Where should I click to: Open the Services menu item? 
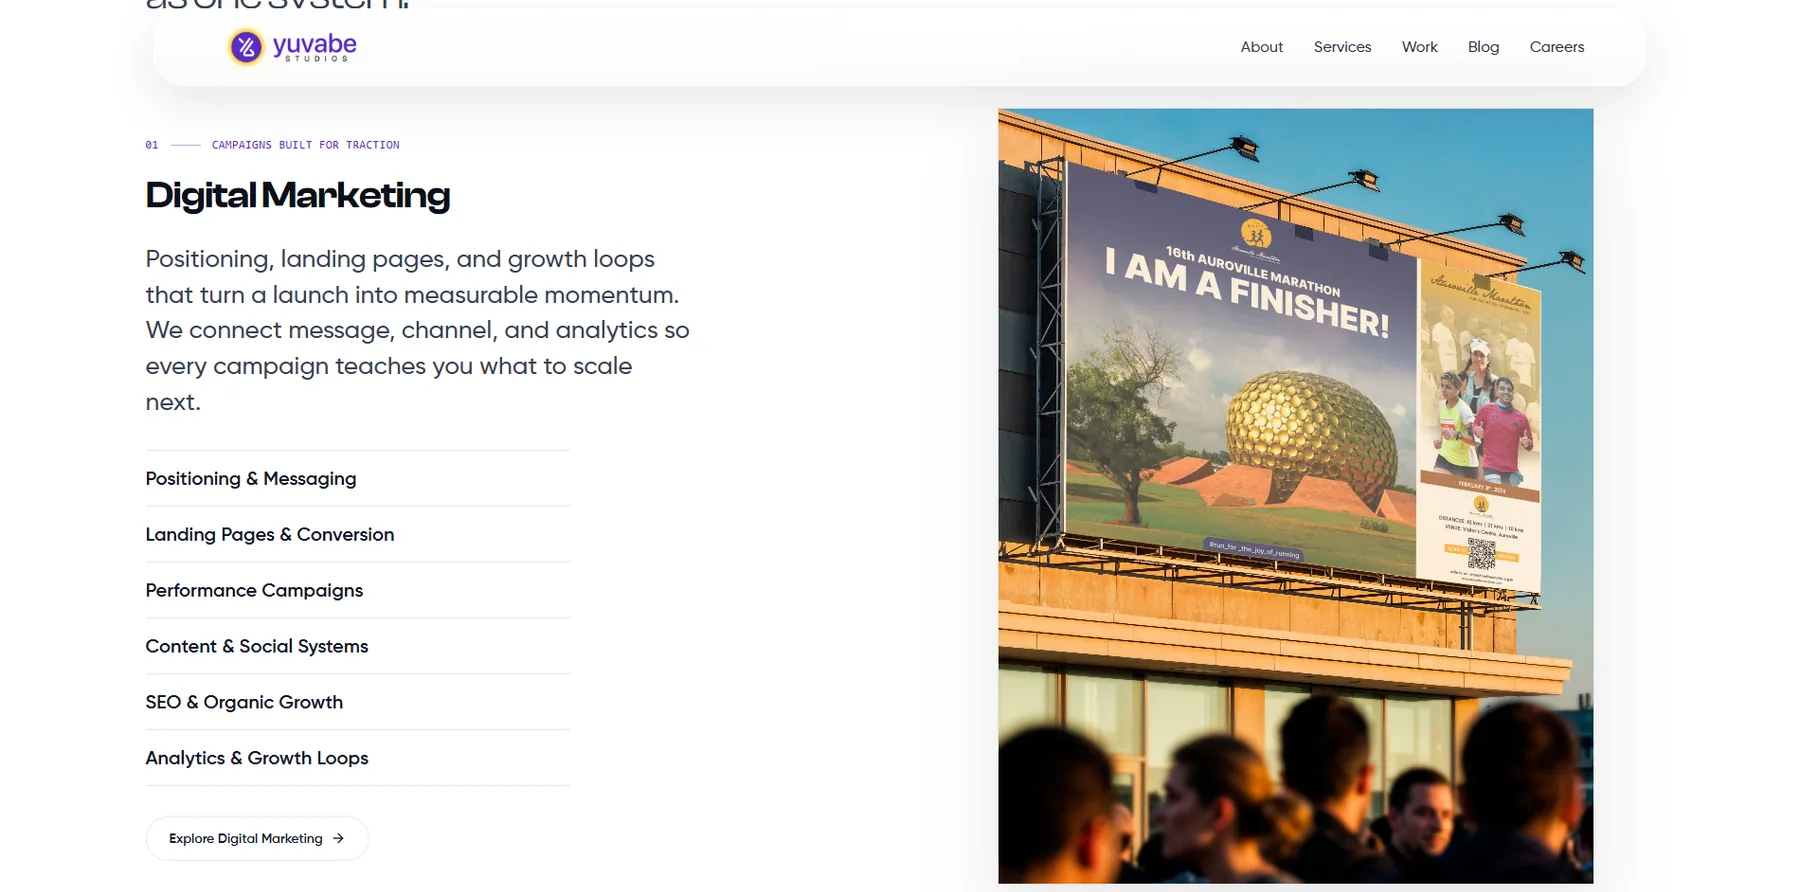pos(1342,47)
